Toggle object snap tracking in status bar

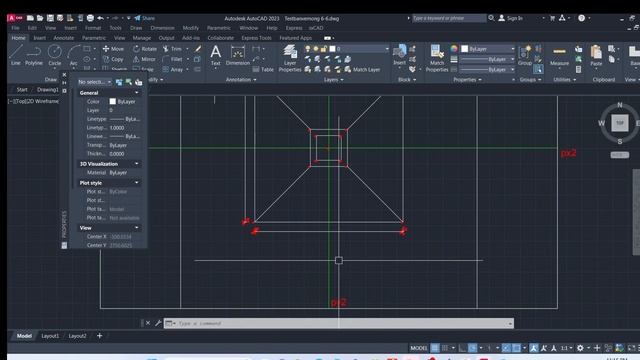pos(506,348)
